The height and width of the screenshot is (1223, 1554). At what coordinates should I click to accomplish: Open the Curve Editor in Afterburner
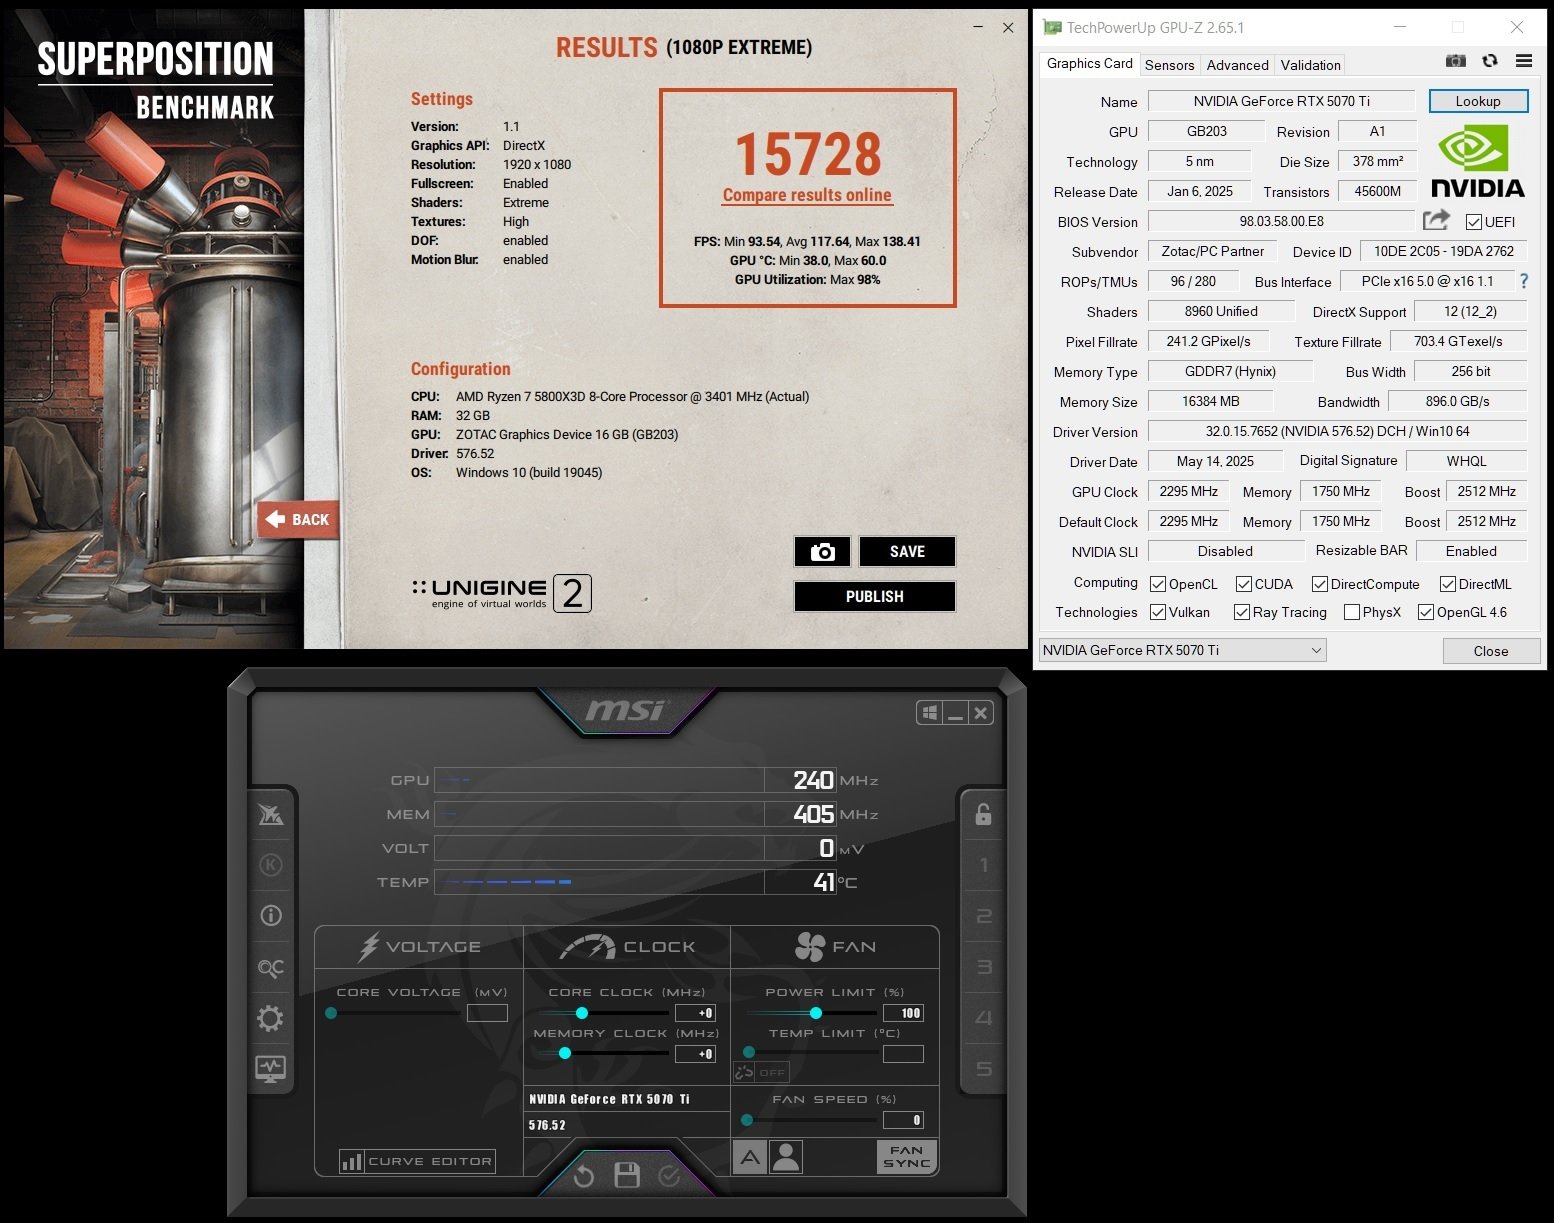pos(430,1161)
